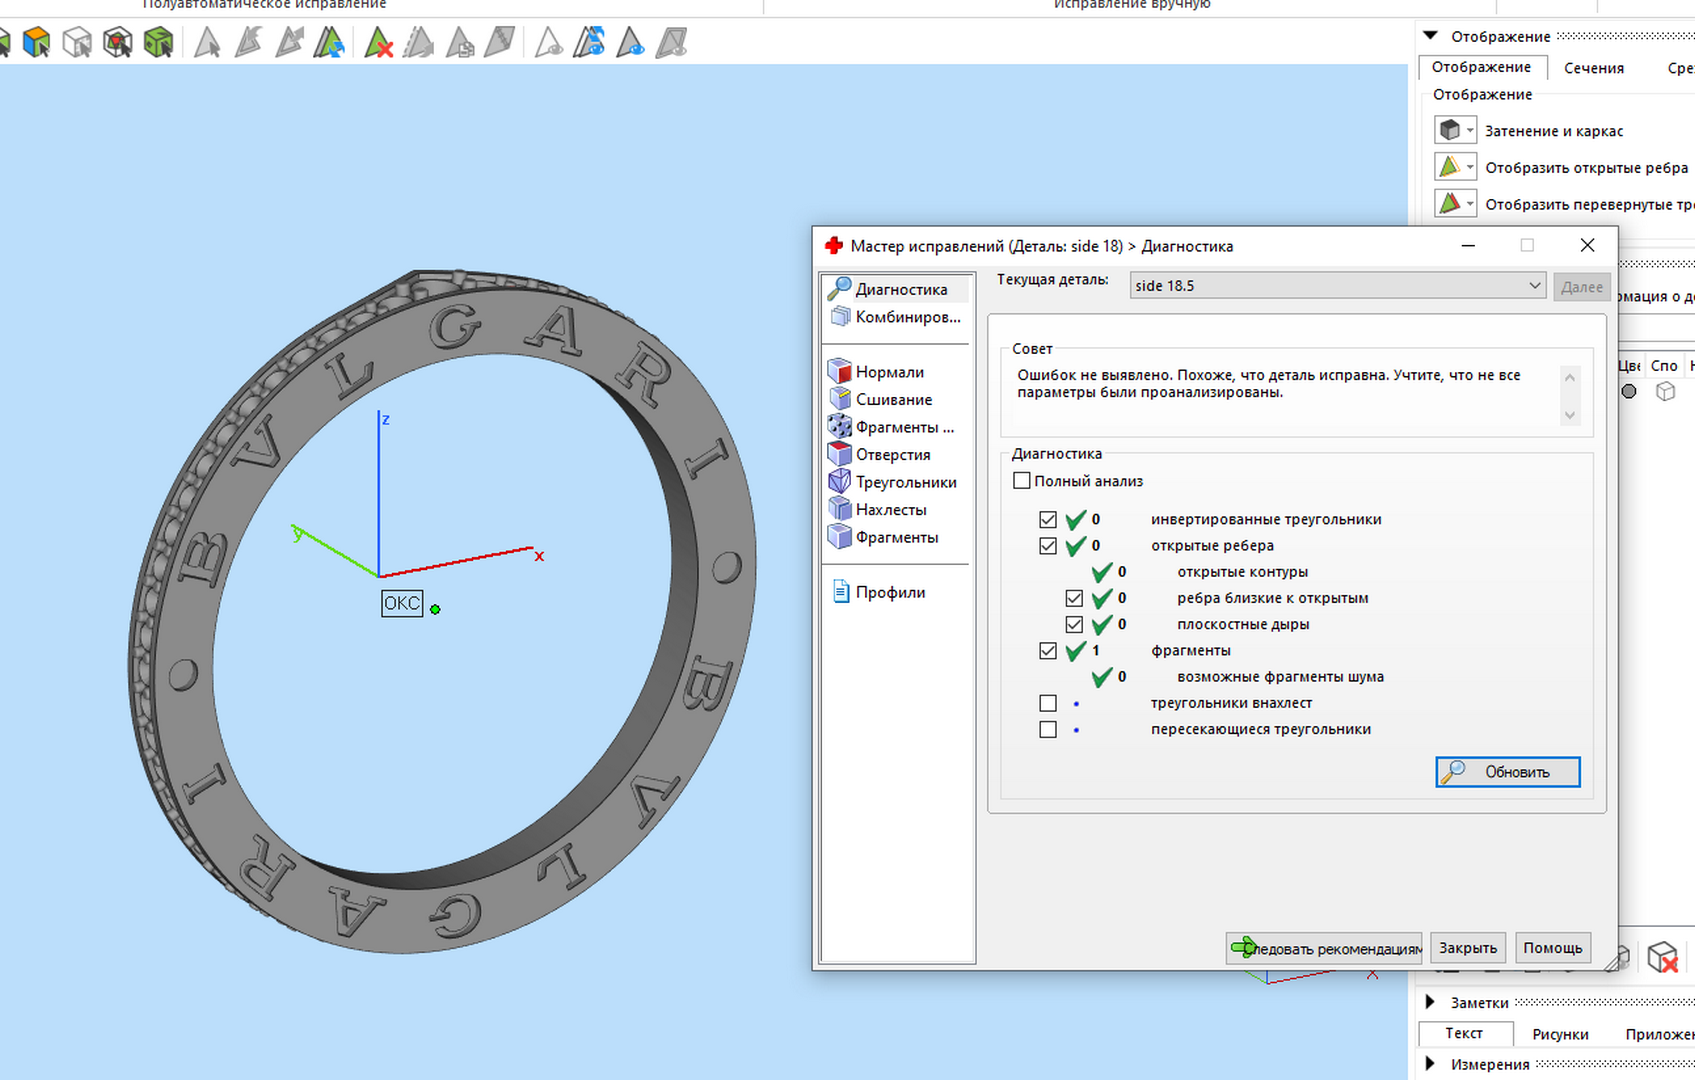Viewport: 1695px width, 1080px height.
Task: Expand the Заметки panel section
Action: [x=1430, y=1002]
